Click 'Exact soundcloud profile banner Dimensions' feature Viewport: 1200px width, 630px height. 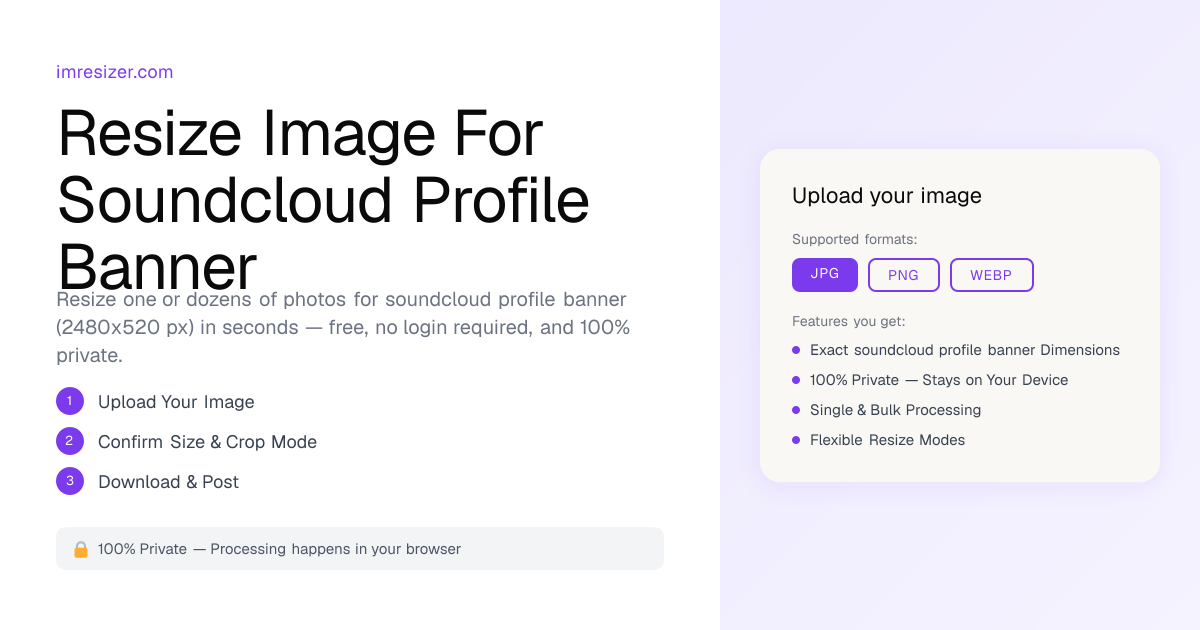pos(965,350)
